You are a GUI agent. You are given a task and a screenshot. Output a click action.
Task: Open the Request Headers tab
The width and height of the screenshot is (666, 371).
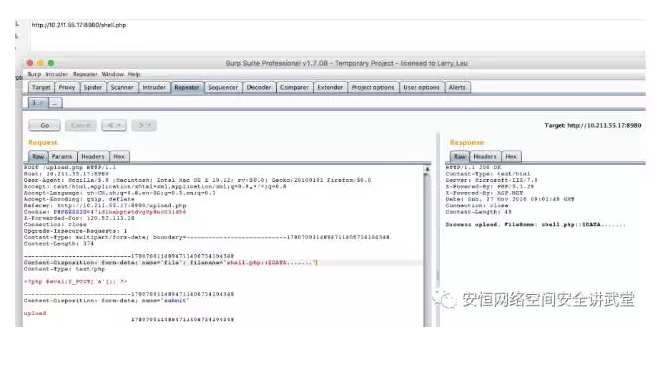93,156
